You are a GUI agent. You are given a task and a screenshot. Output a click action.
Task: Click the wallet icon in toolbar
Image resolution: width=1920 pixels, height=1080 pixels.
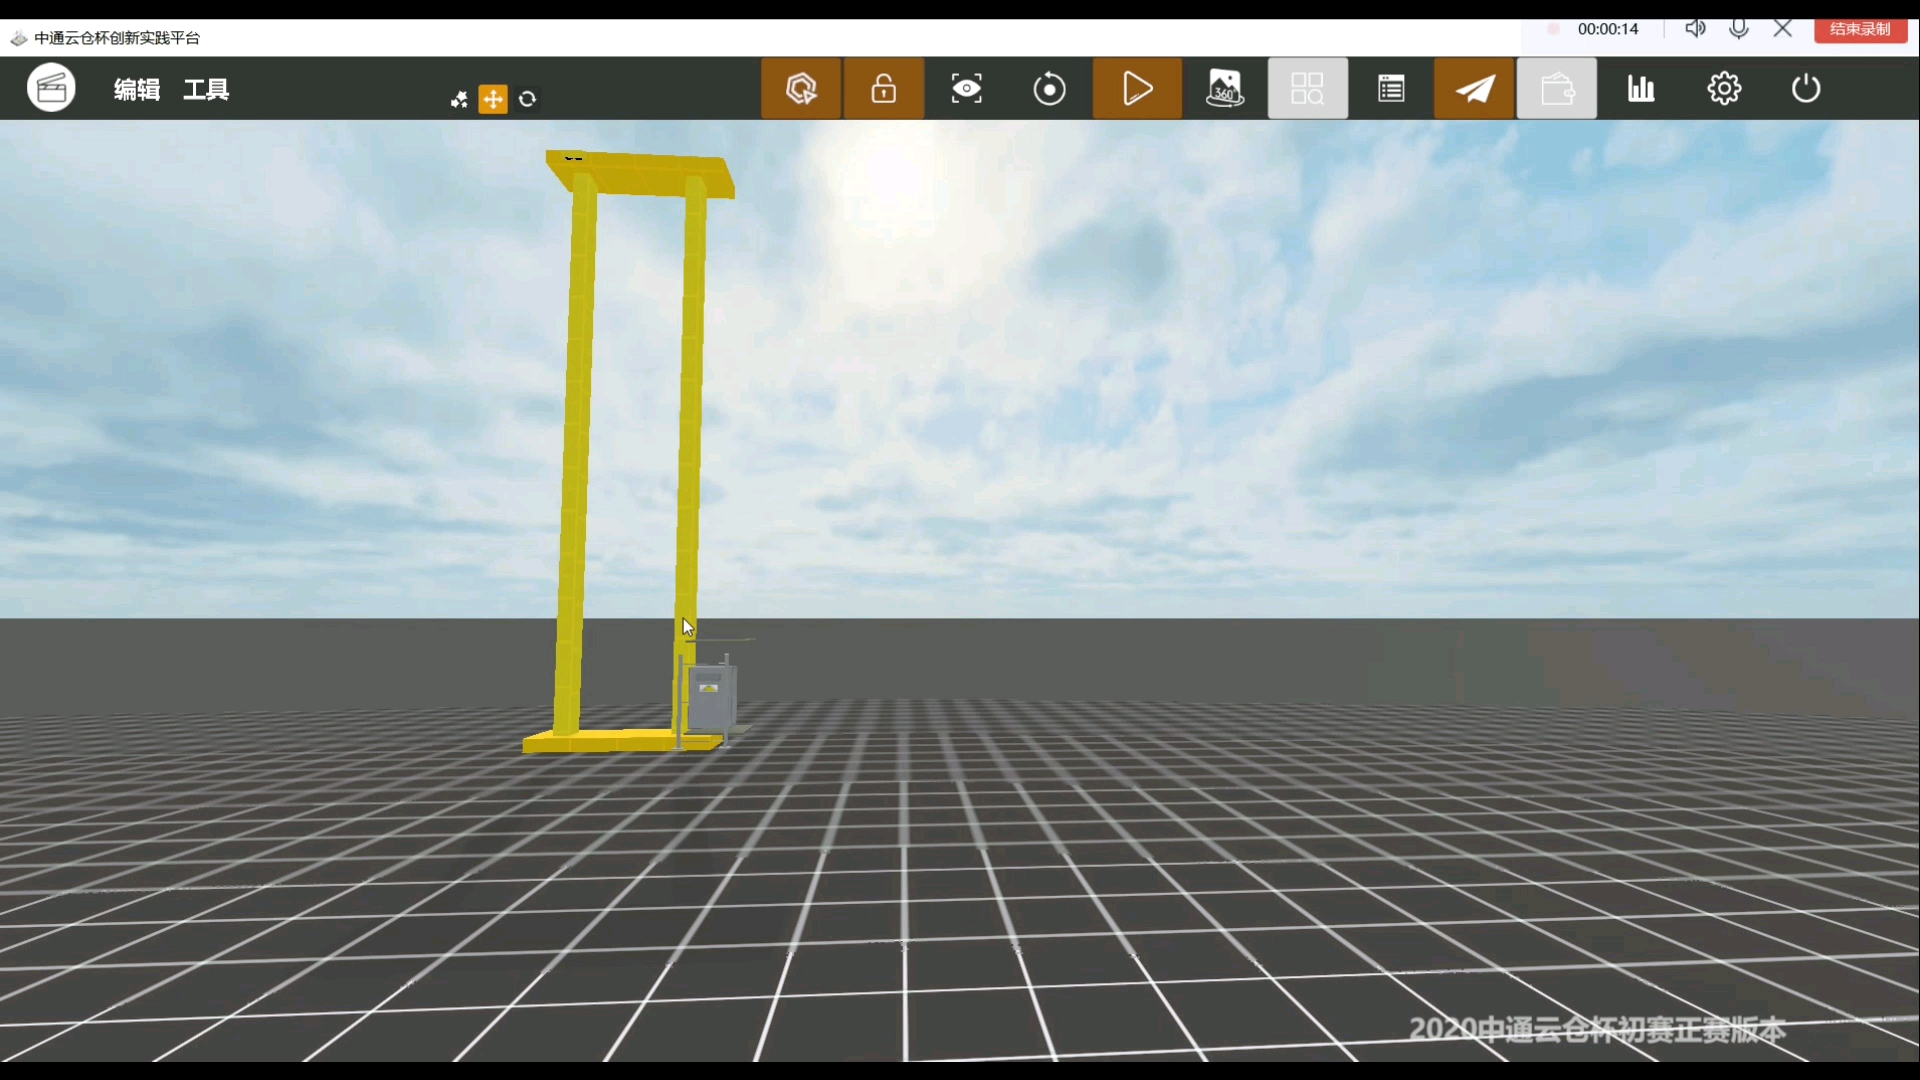coord(1557,89)
